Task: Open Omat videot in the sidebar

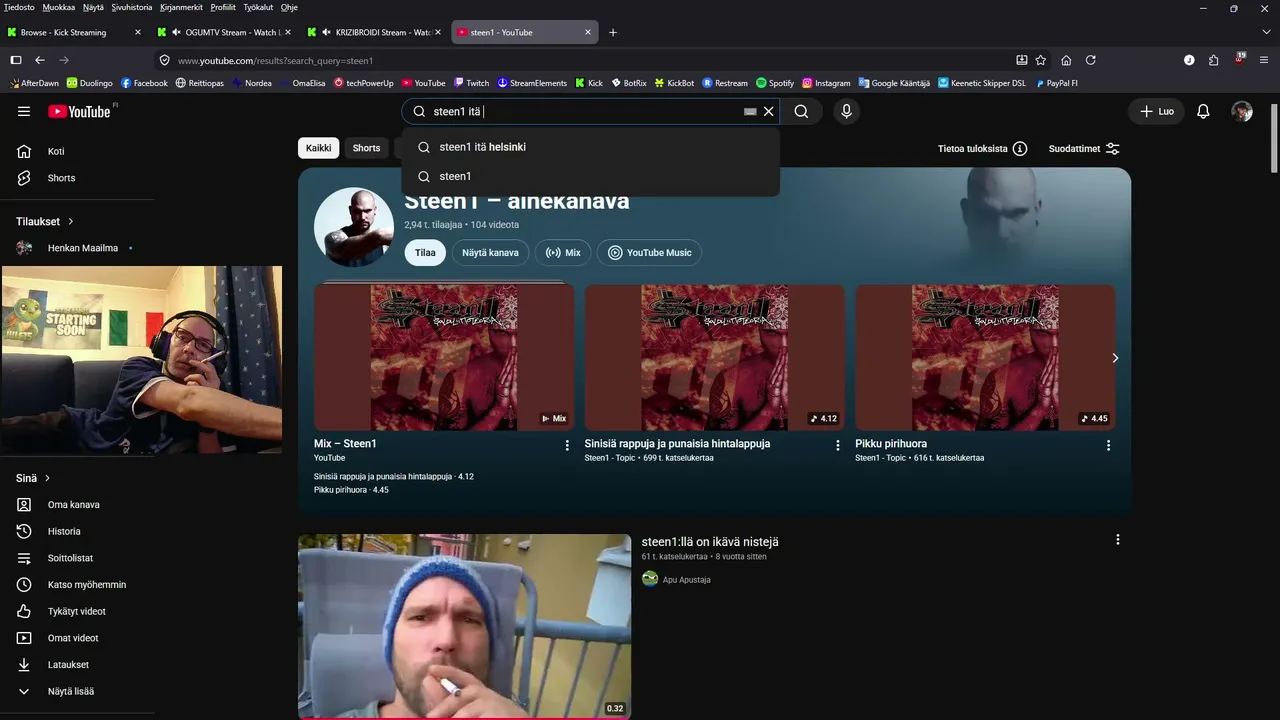Action: click(x=78, y=638)
